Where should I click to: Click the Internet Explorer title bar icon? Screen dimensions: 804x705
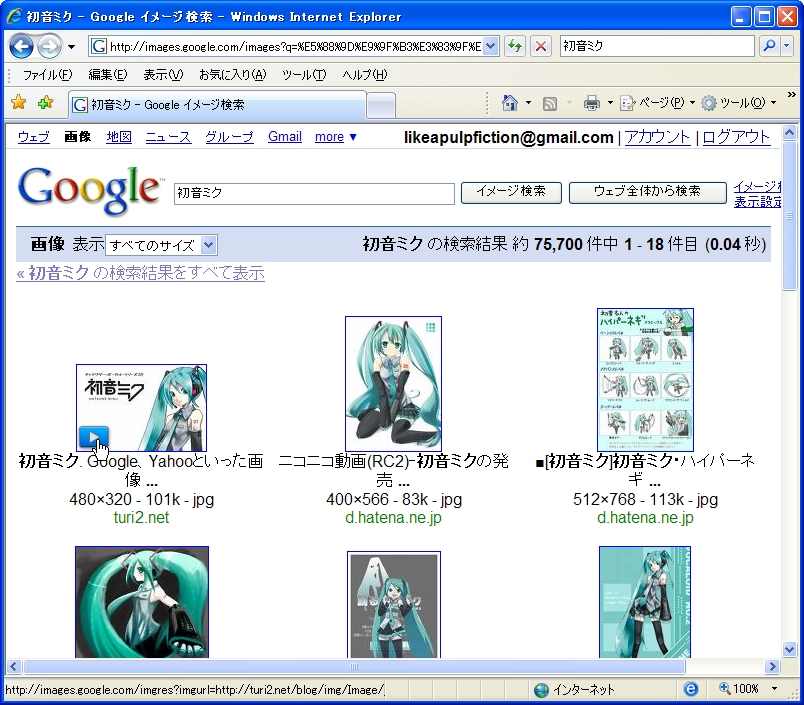tap(14, 16)
